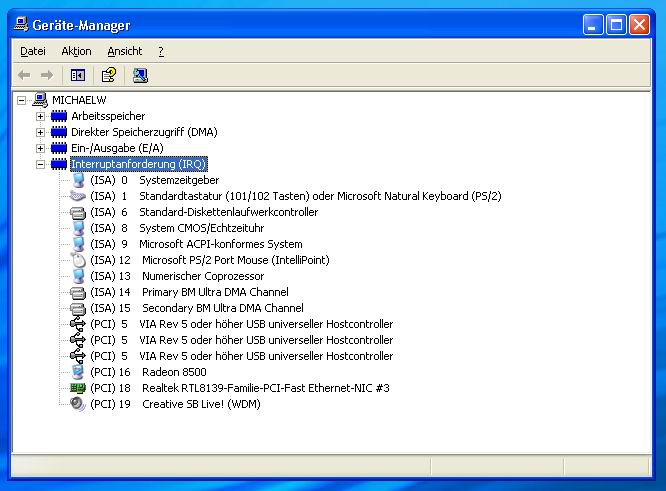Expand the Arbeitsspeicher node
Viewport: 666px width, 491px height.
40,116
